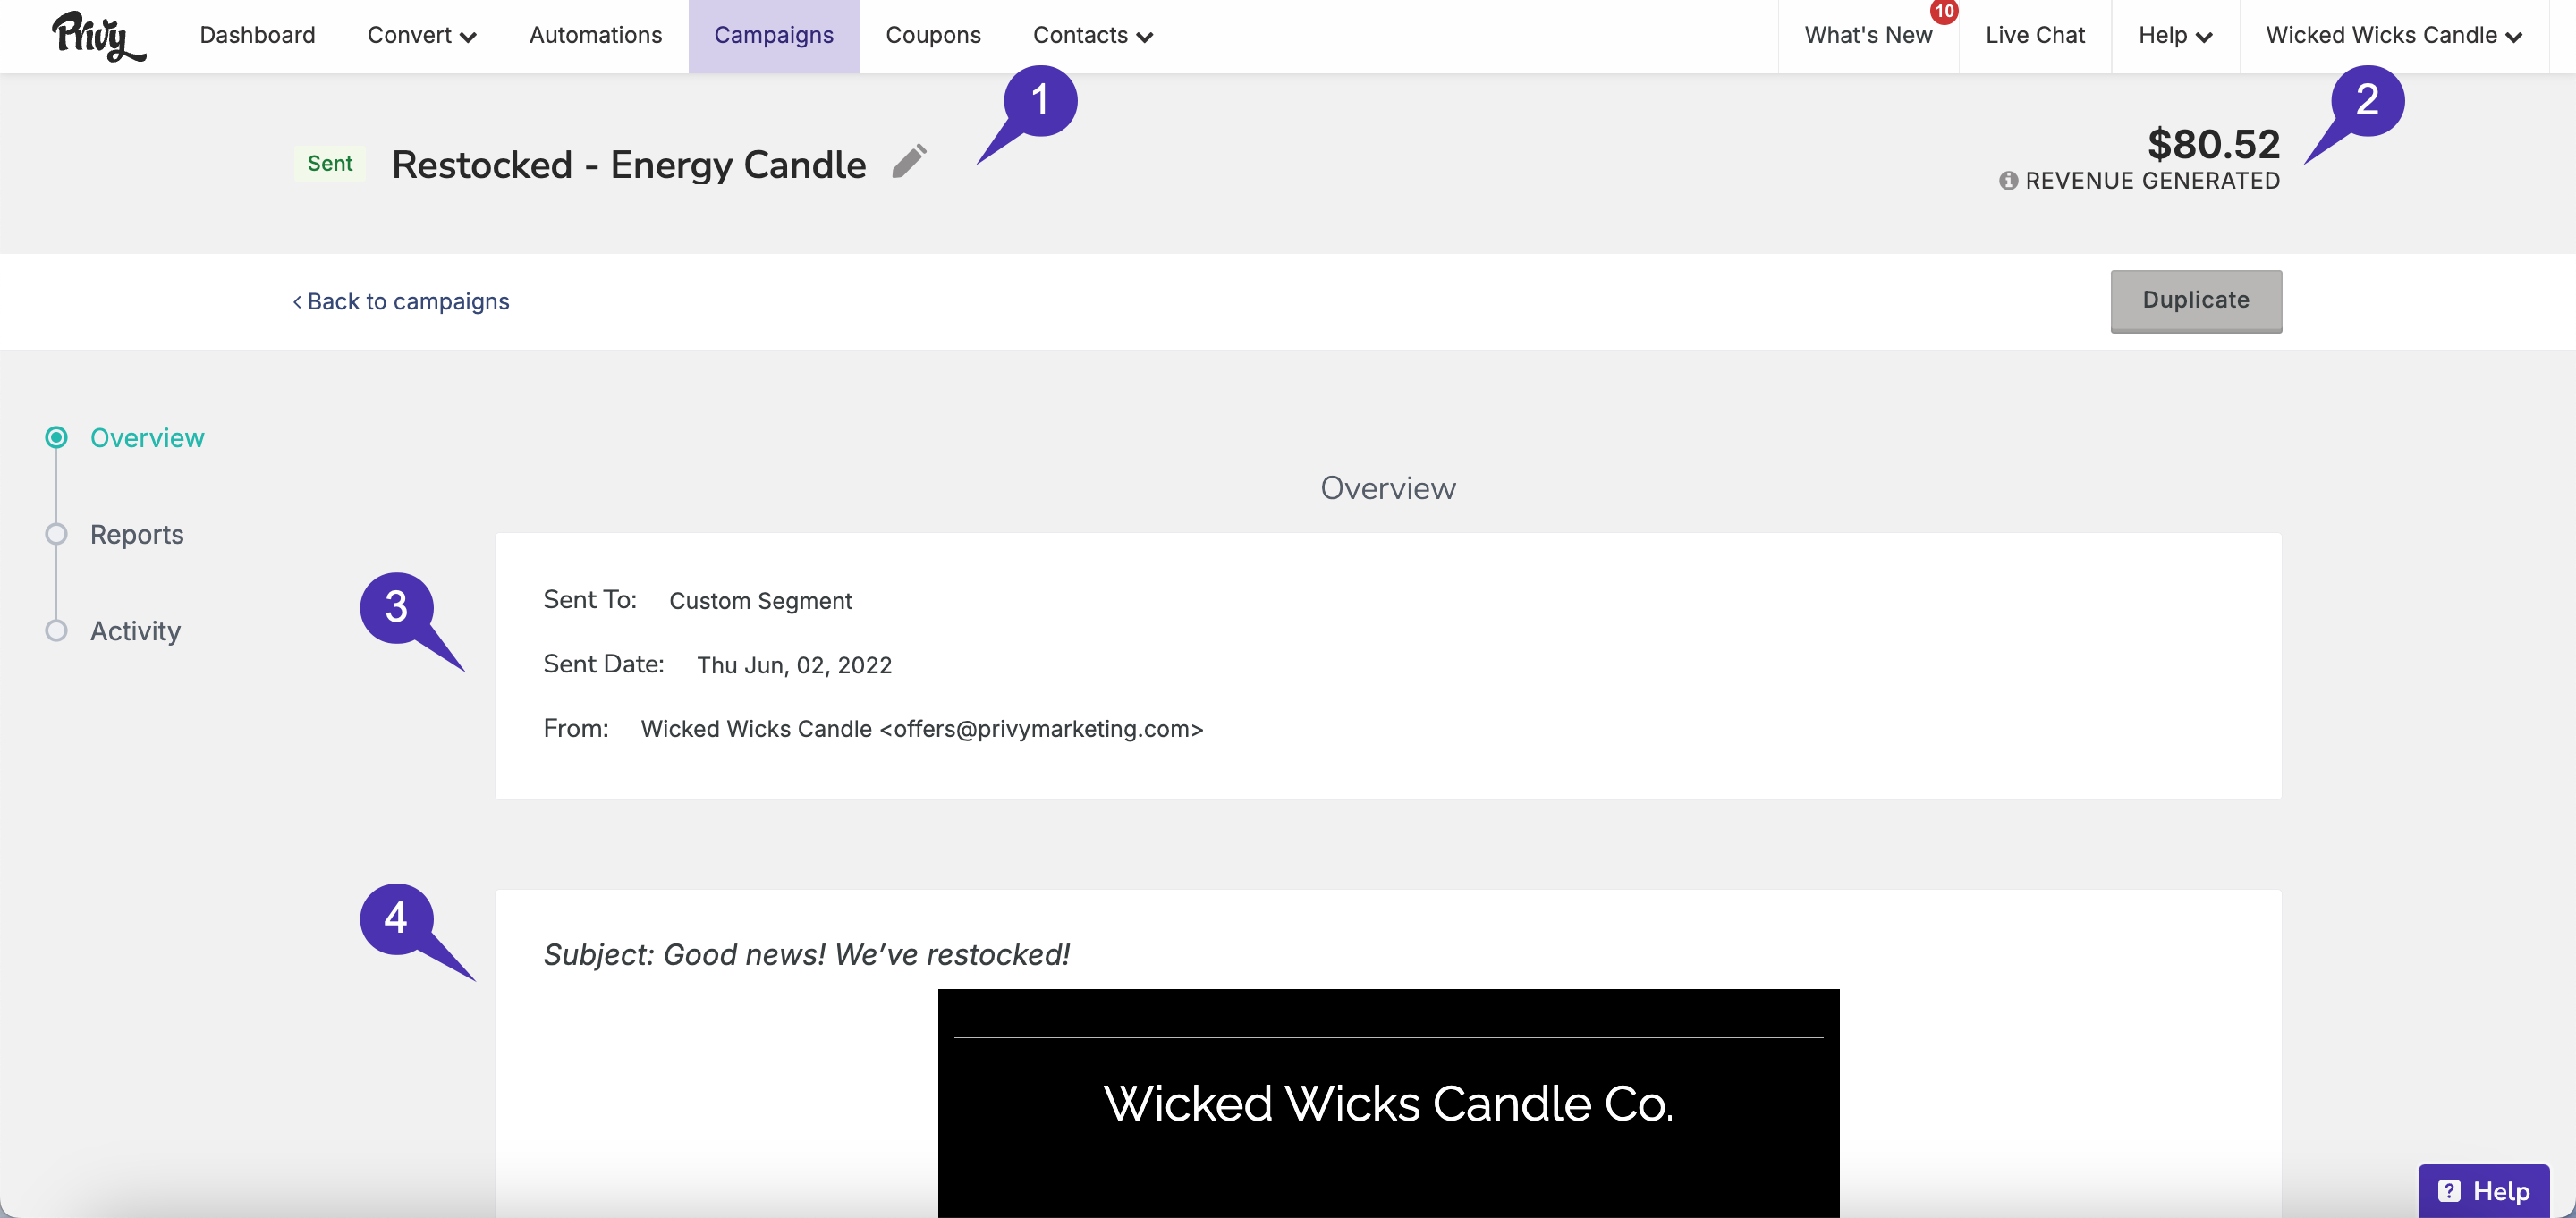Open the Help widget button

2483,1190
